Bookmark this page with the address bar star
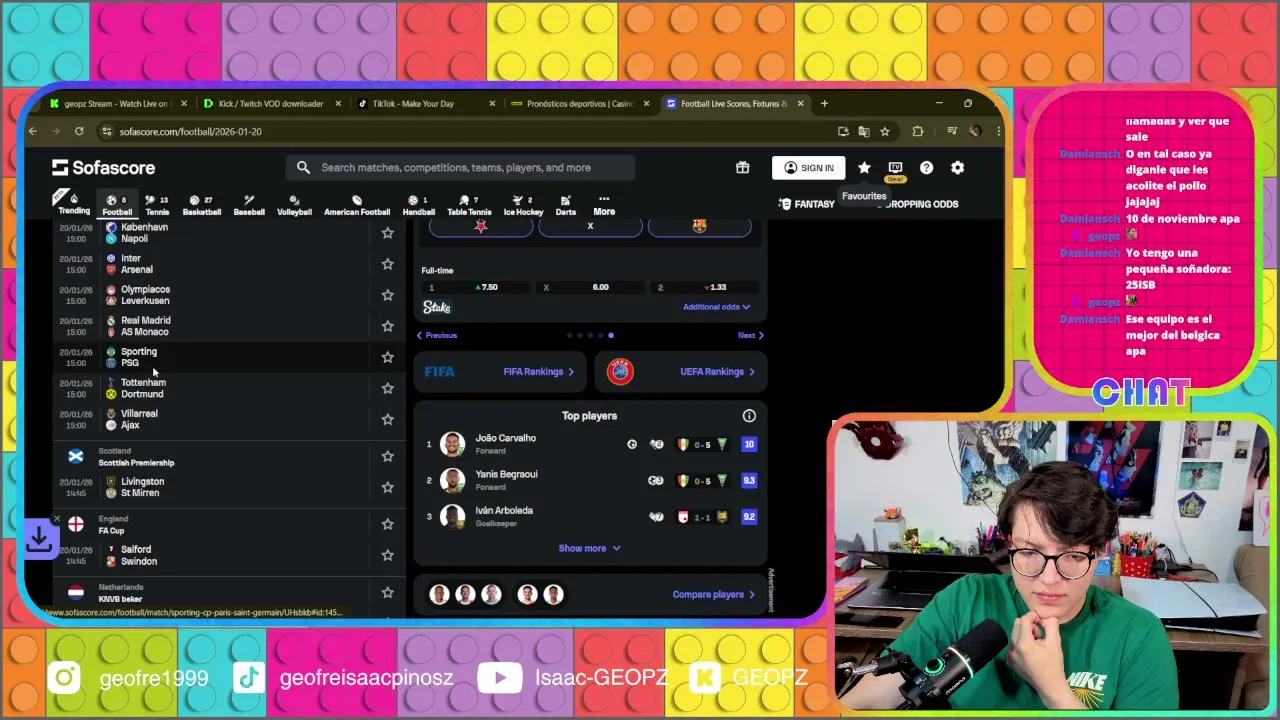1280x720 pixels. tap(885, 131)
